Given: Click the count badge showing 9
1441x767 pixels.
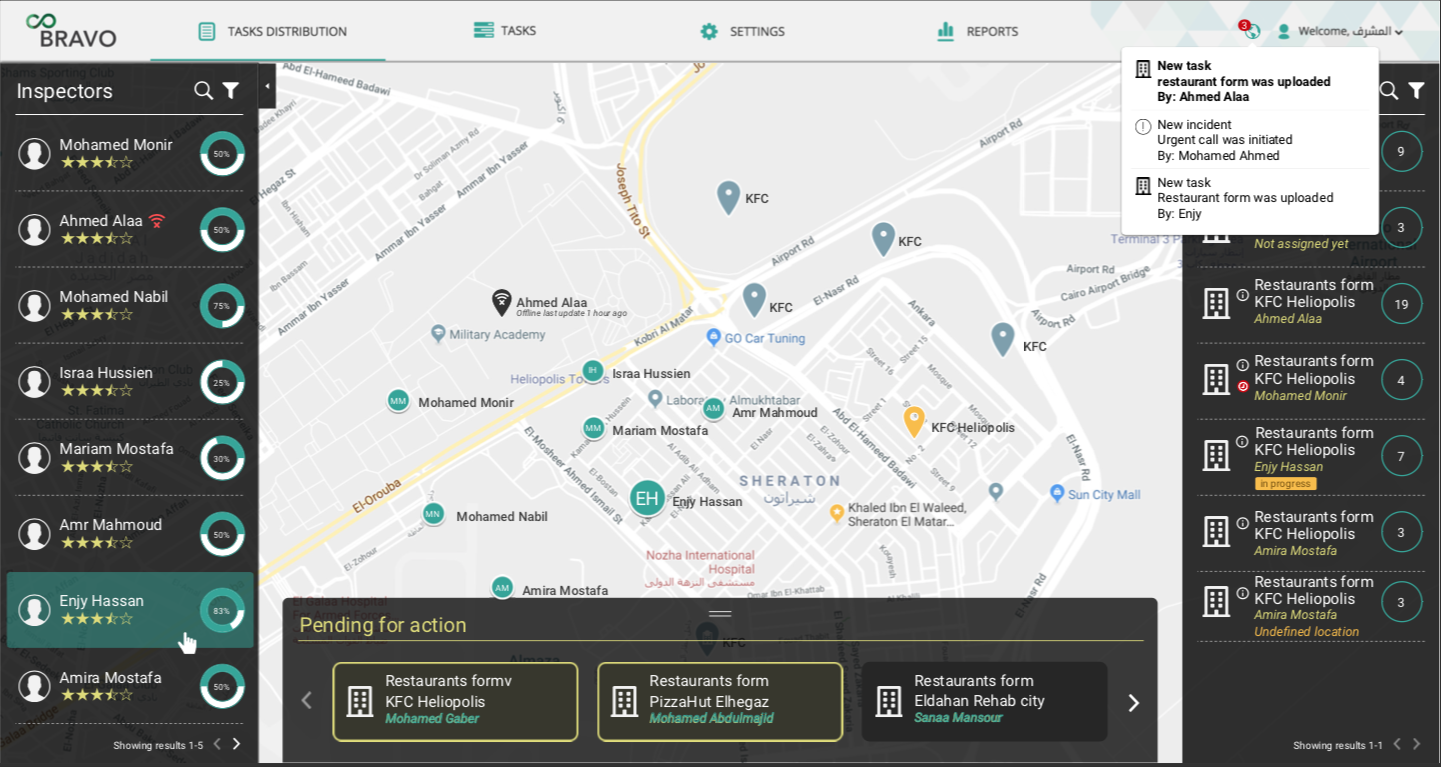Looking at the screenshot, I should pos(1402,152).
